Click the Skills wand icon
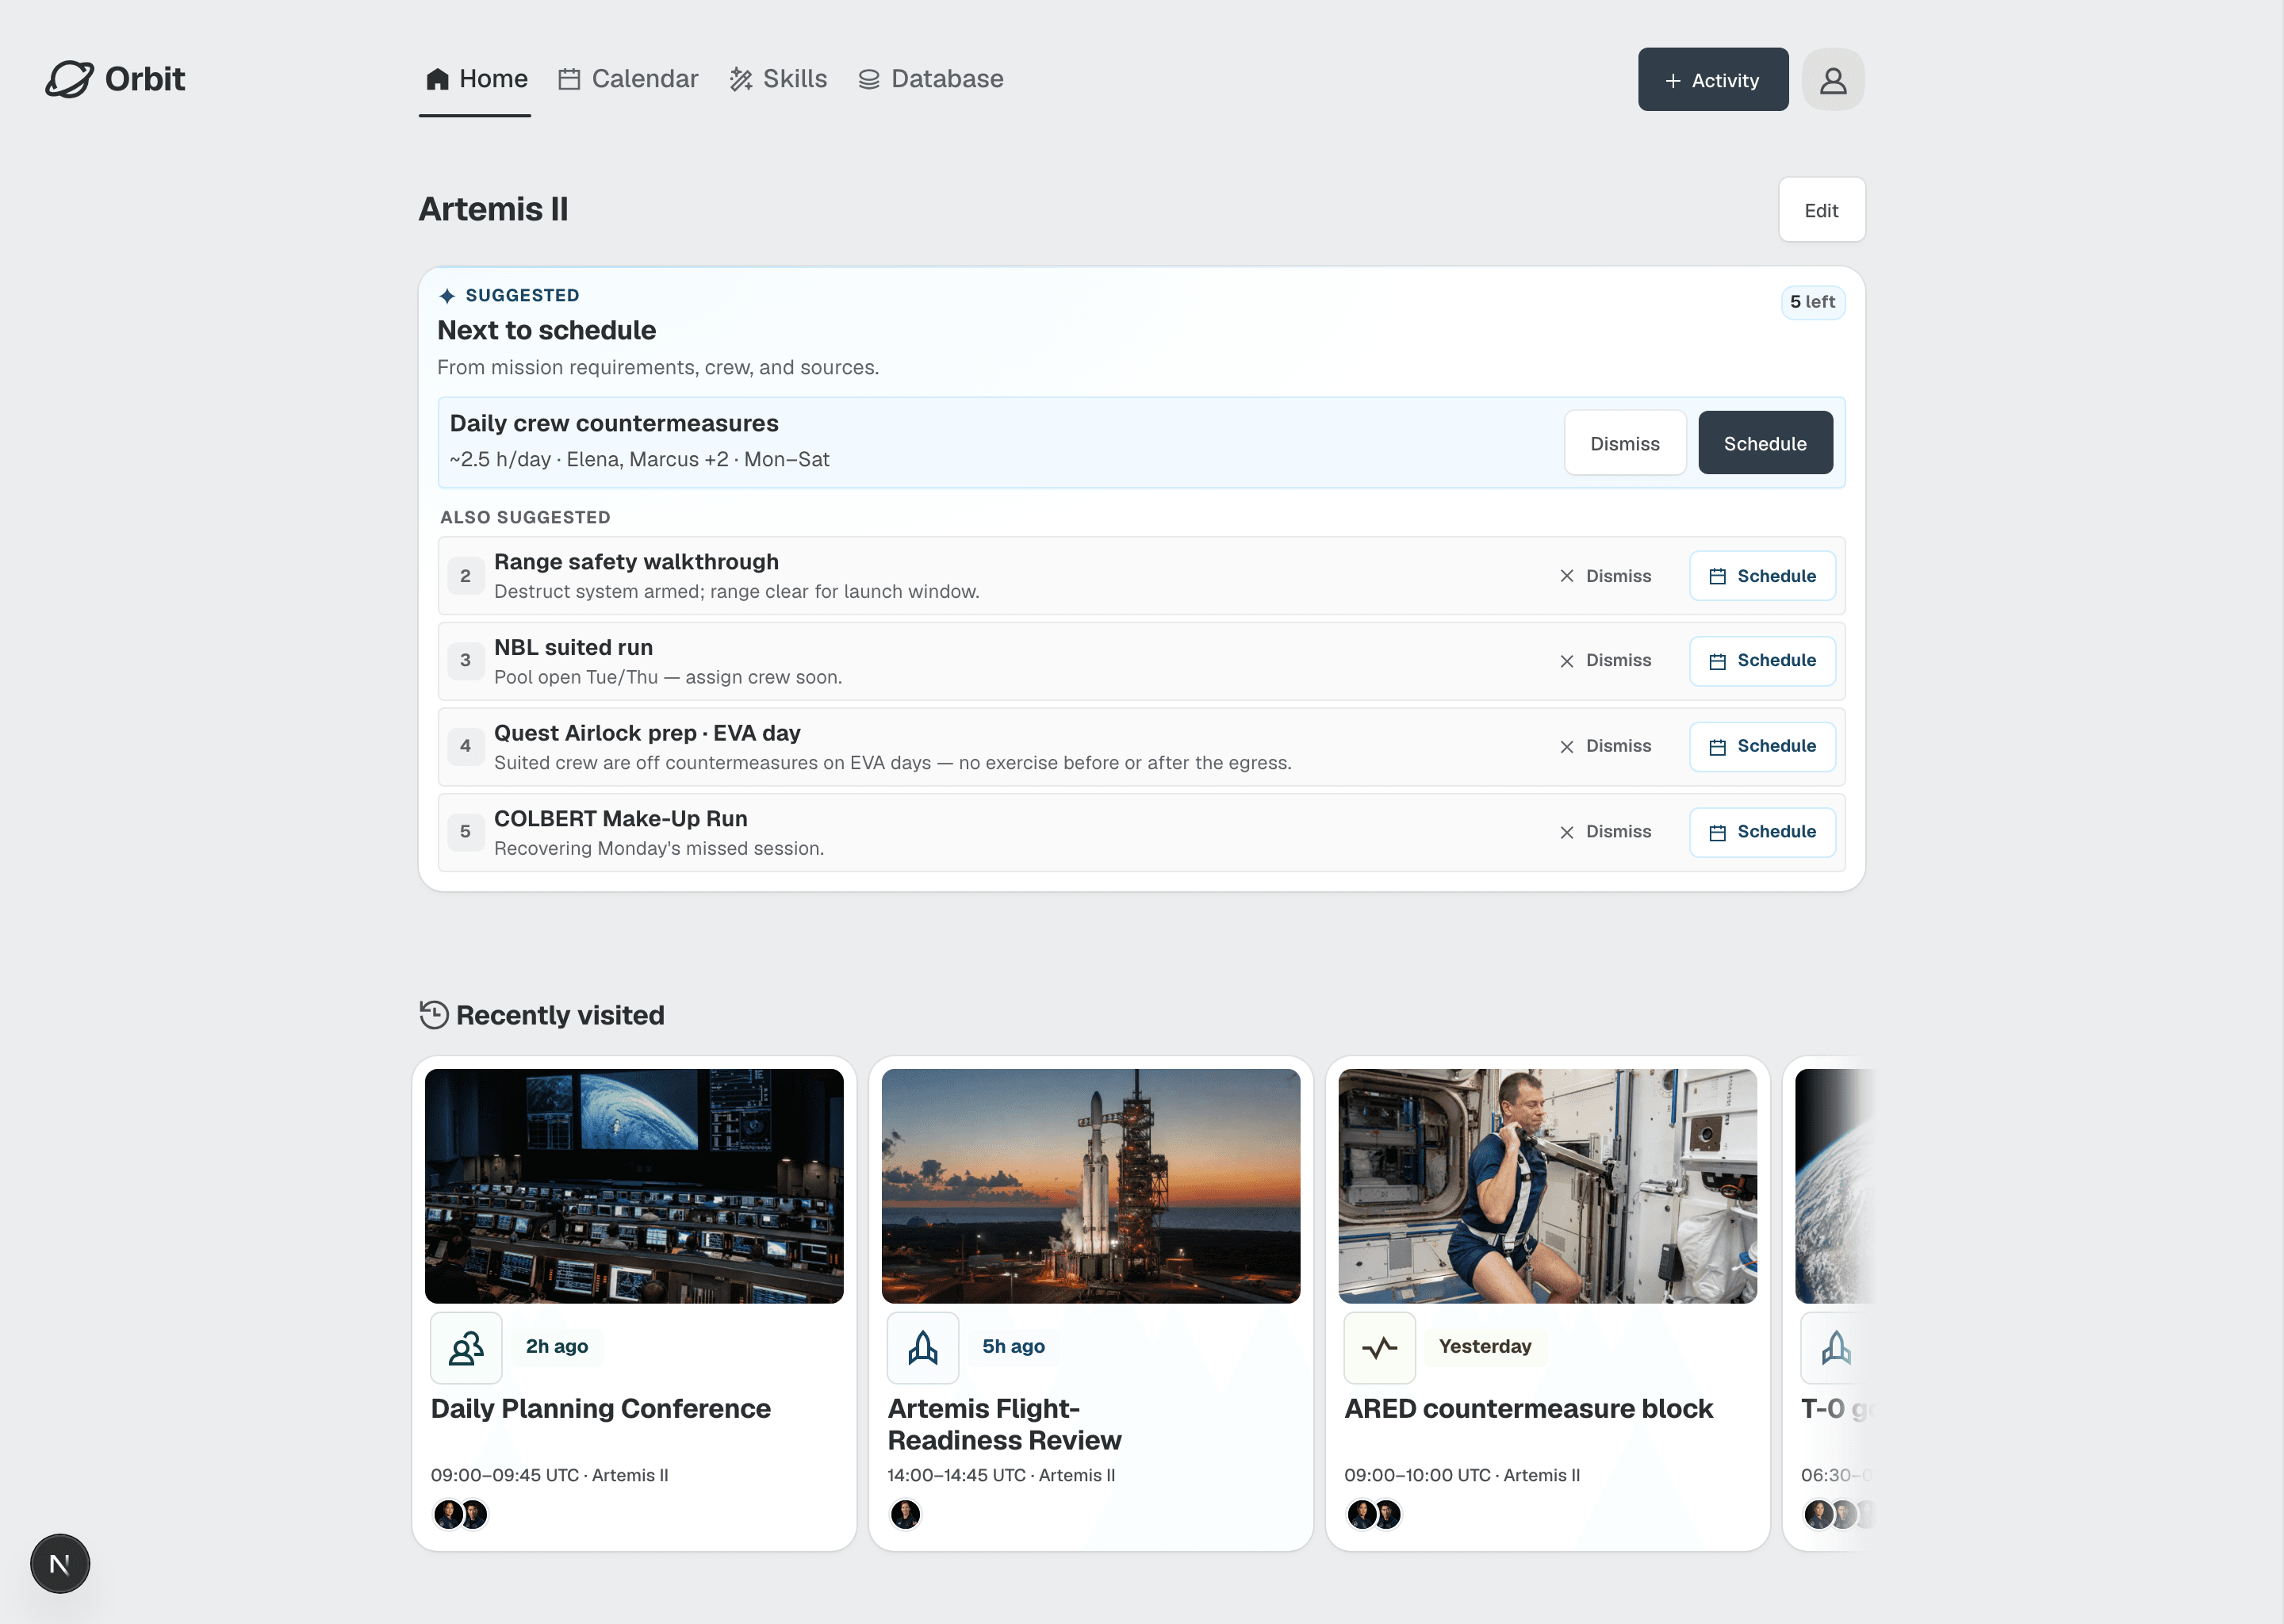This screenshot has height=1624, width=2284. [x=741, y=79]
